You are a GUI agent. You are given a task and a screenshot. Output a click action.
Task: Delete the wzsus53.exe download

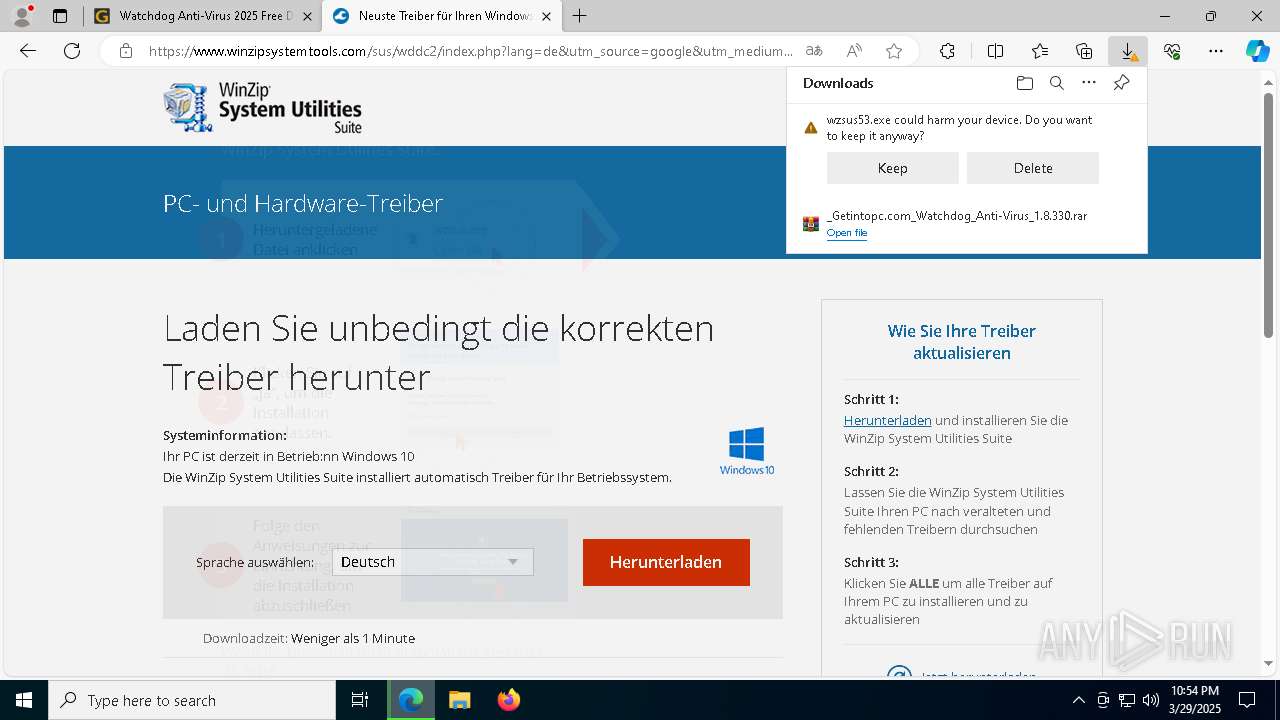pos(1033,168)
